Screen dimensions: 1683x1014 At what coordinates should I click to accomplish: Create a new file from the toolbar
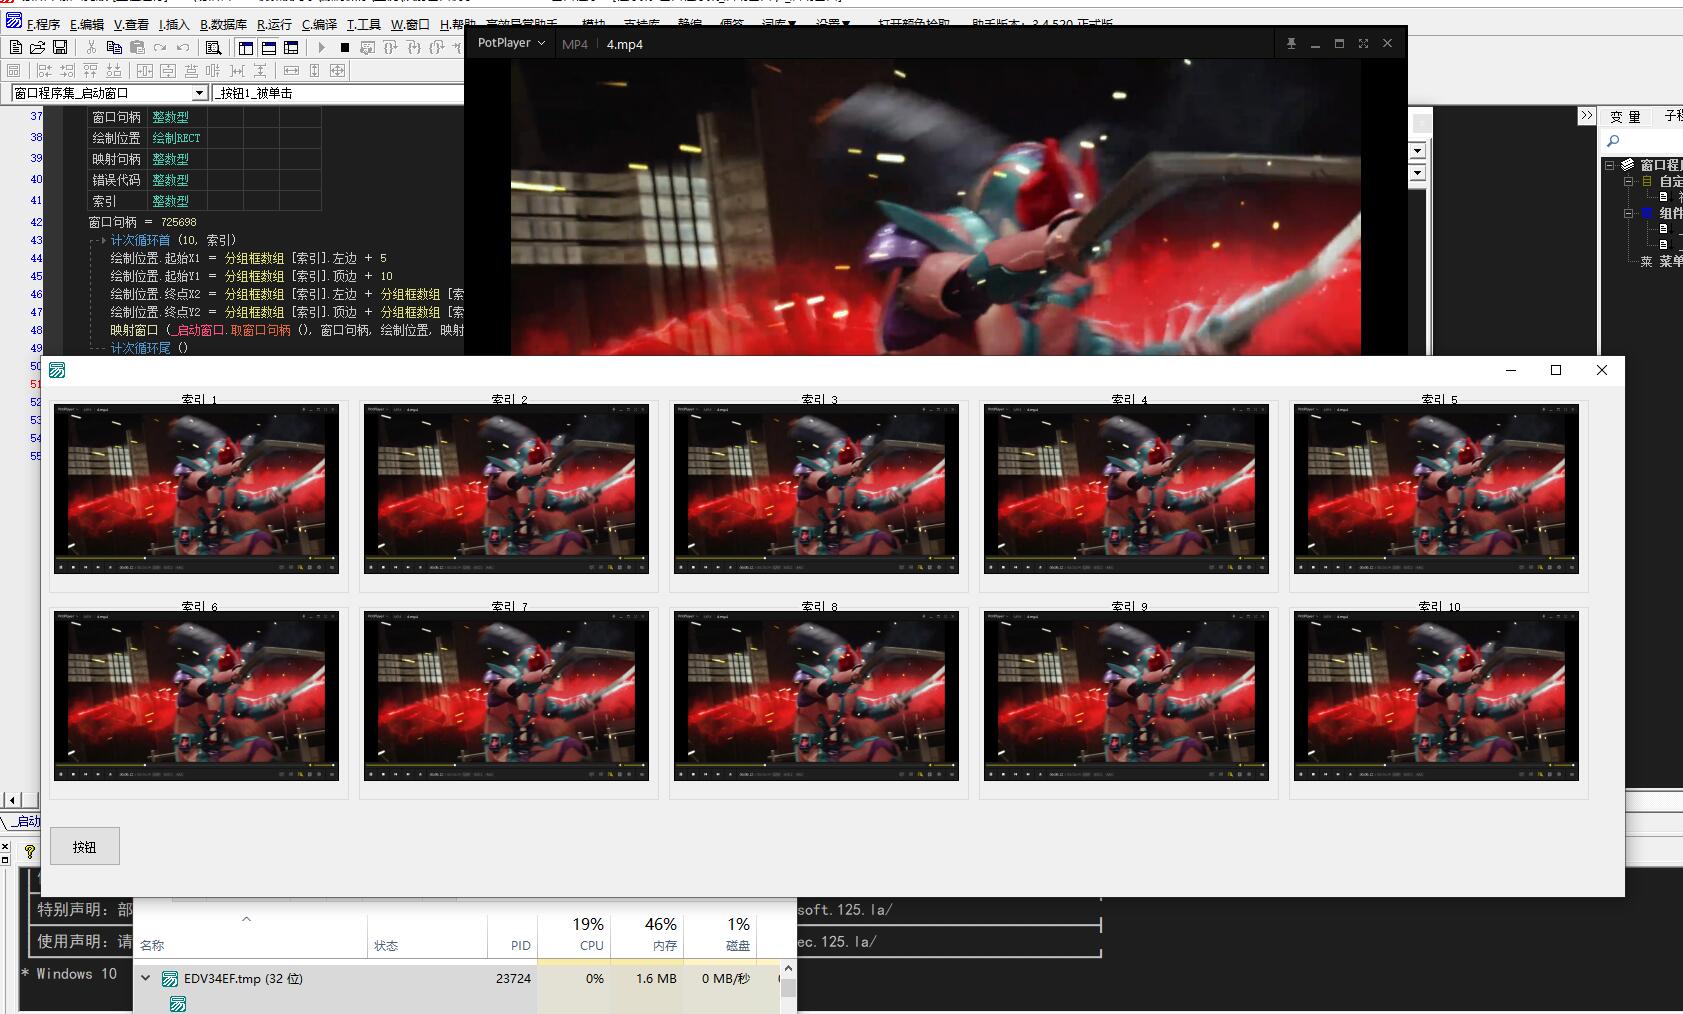[15, 47]
